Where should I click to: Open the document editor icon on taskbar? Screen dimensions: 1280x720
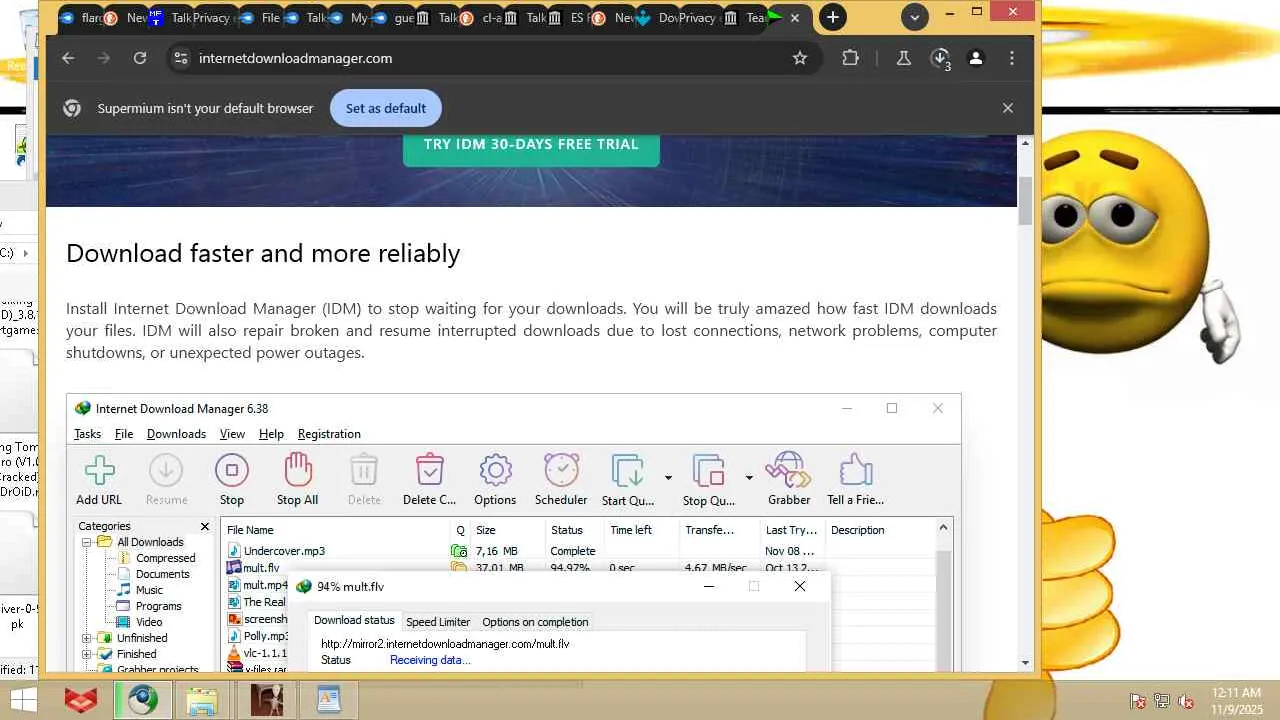point(329,700)
